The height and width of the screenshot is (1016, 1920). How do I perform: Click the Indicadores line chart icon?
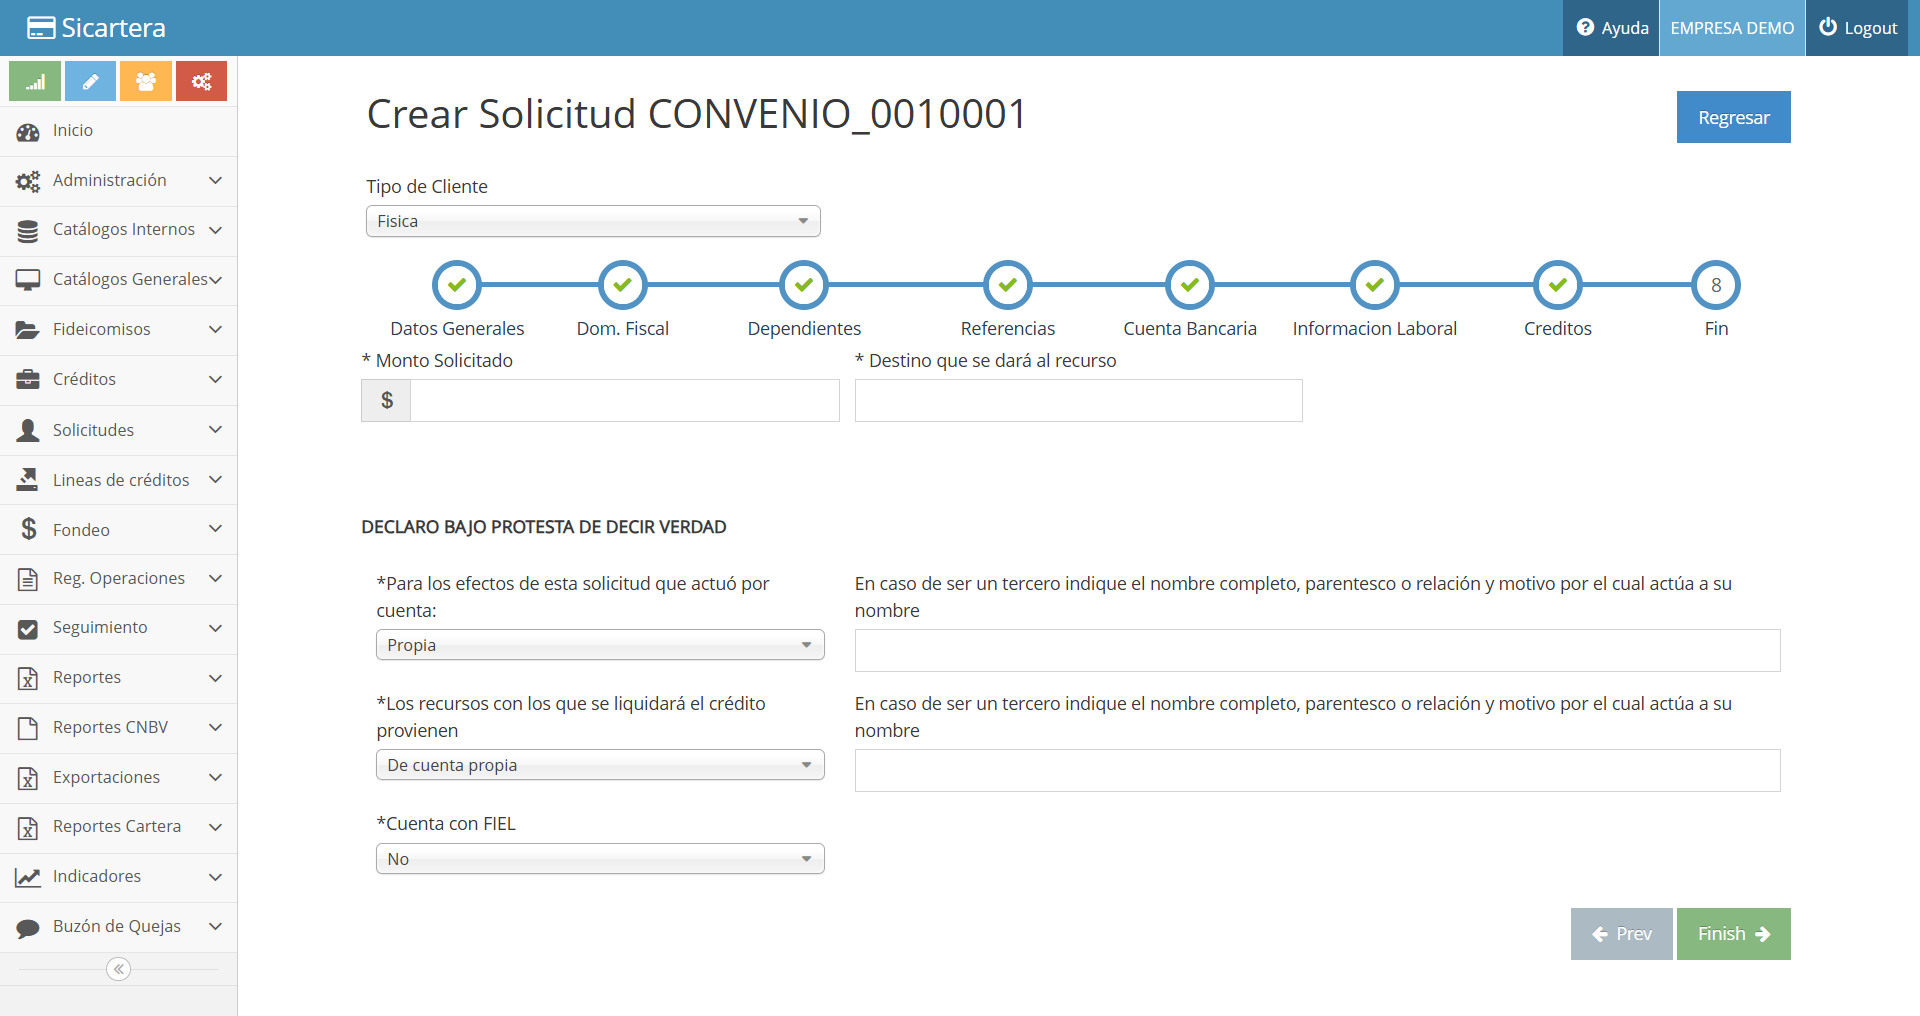click(x=28, y=877)
